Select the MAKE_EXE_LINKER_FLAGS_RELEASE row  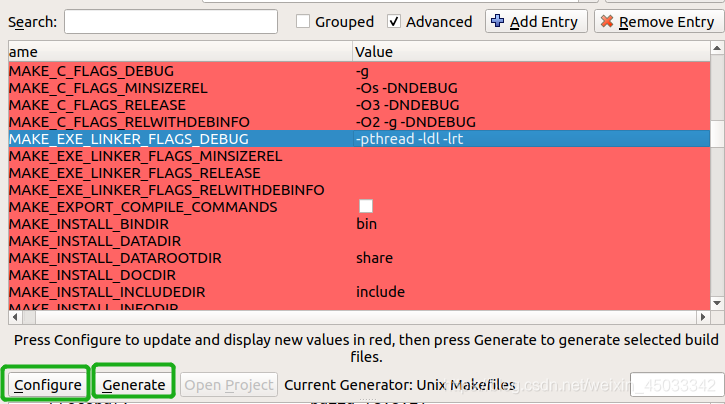tap(359, 173)
